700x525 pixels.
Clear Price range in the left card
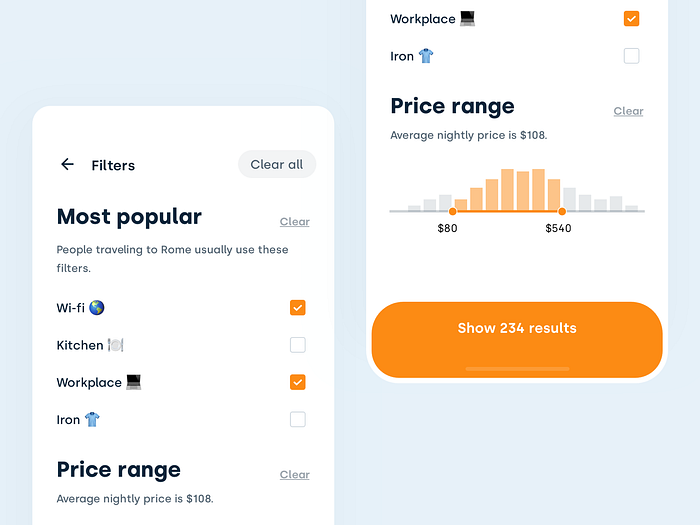(x=295, y=475)
